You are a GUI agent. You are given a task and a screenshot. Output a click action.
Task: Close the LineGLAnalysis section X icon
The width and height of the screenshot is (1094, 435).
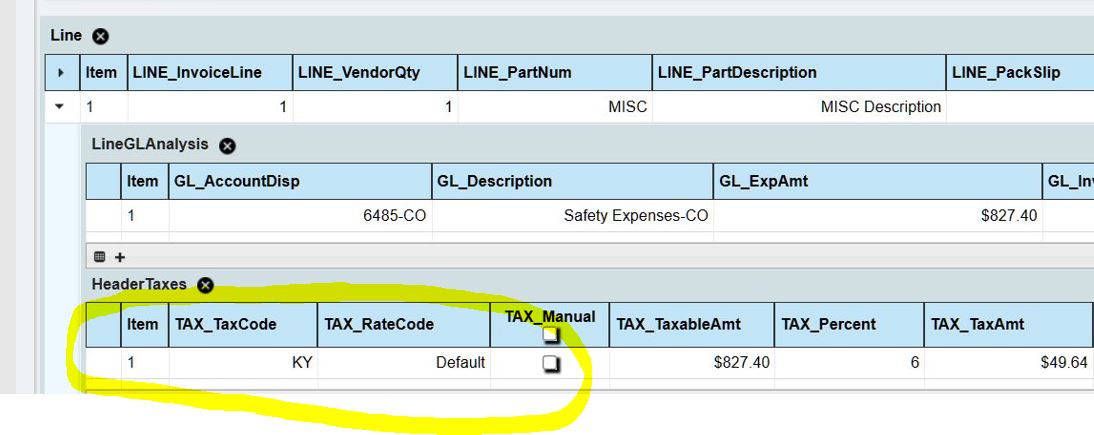227,146
